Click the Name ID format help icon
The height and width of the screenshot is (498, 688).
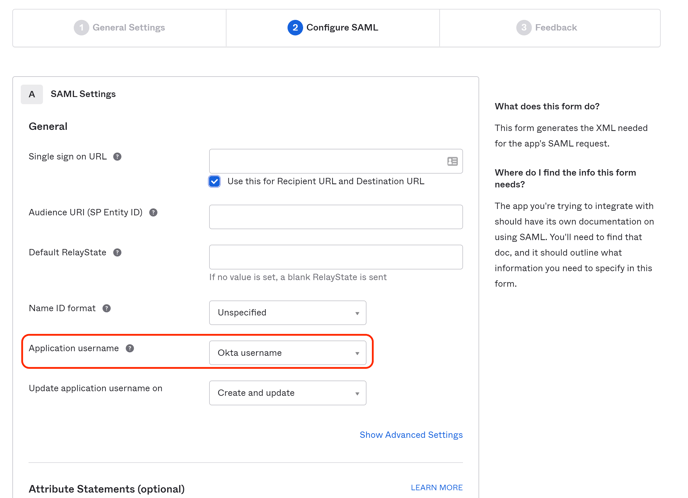click(x=107, y=309)
